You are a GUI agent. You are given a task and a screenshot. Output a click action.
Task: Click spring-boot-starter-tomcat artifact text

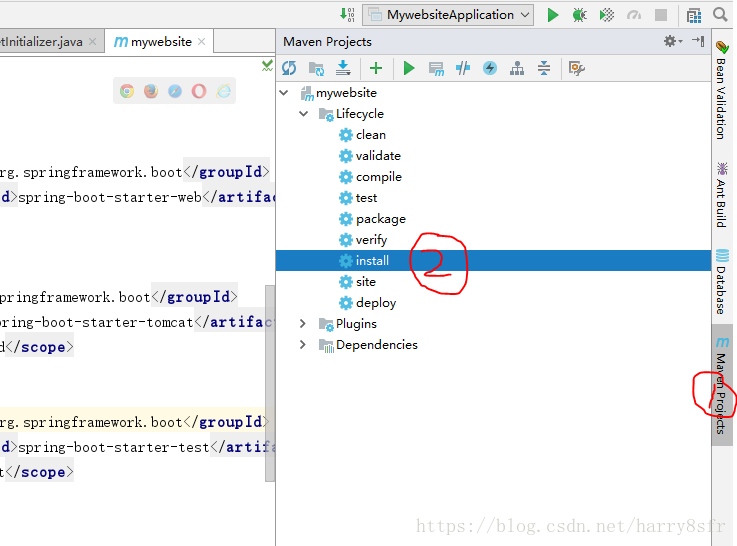pos(96,322)
